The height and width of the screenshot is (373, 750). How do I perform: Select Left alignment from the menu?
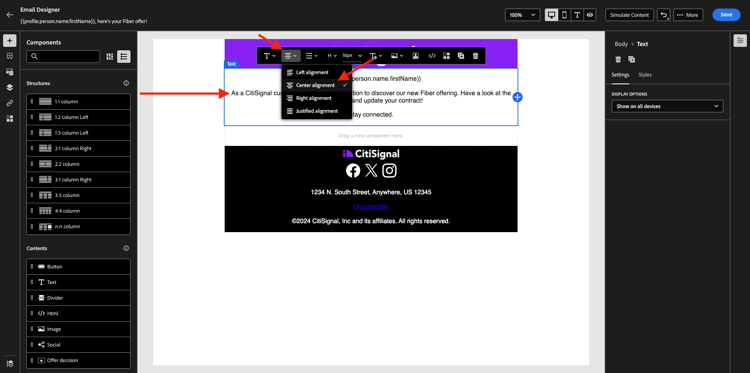[316, 72]
